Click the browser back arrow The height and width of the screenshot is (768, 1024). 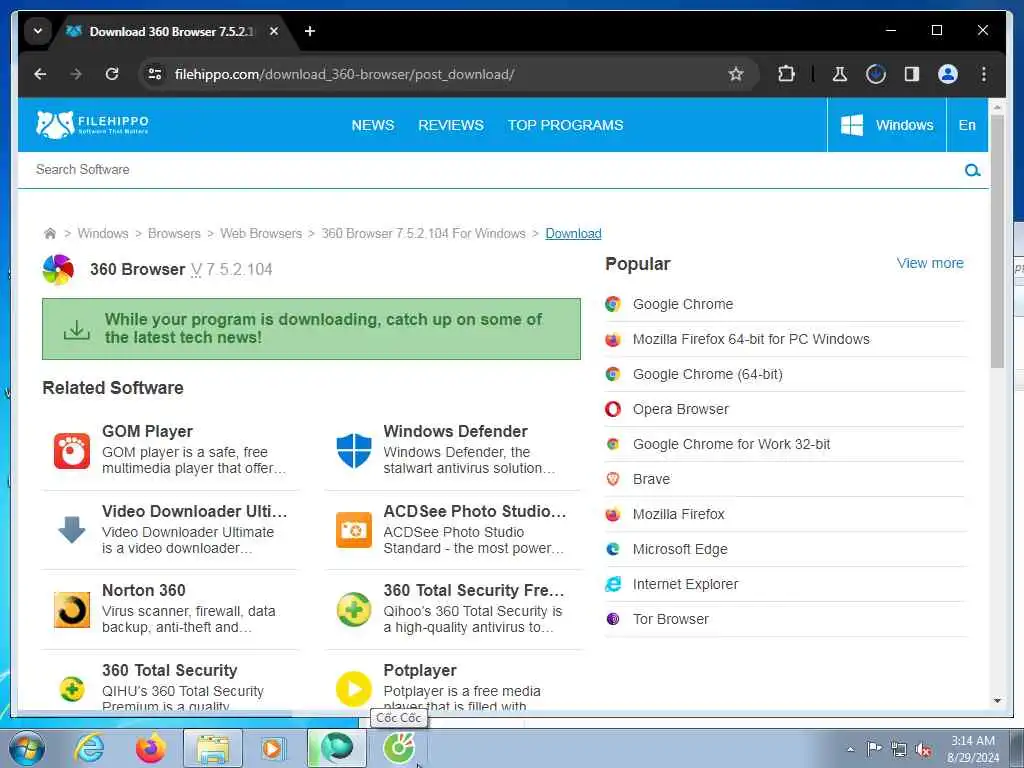40,74
